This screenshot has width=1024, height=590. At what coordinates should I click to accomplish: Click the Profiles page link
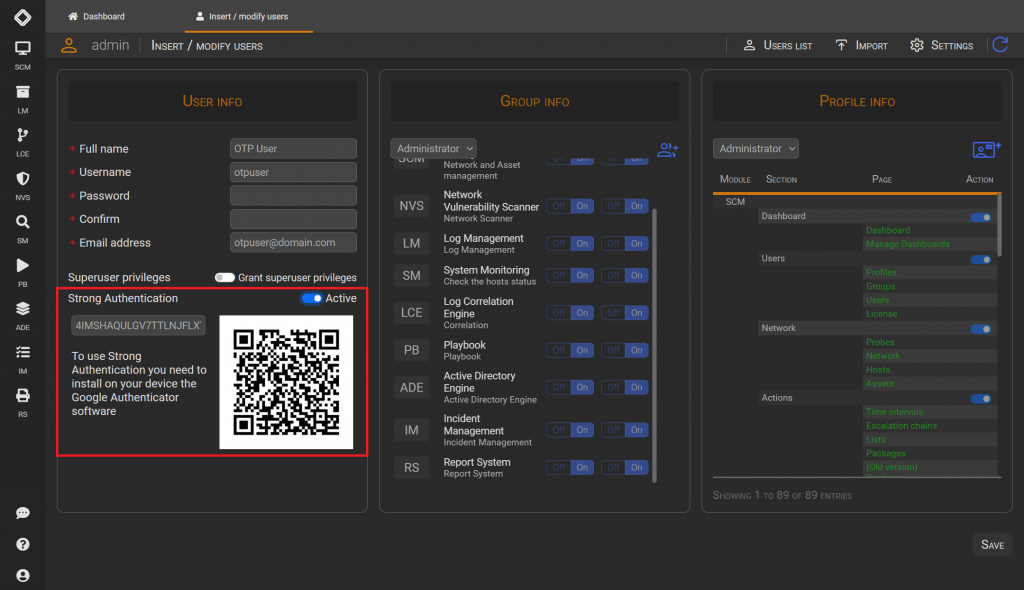tap(881, 272)
